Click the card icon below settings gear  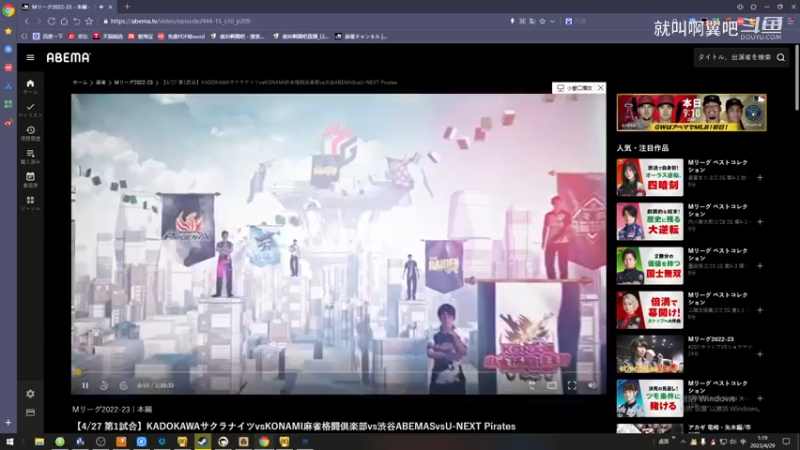tap(30, 412)
